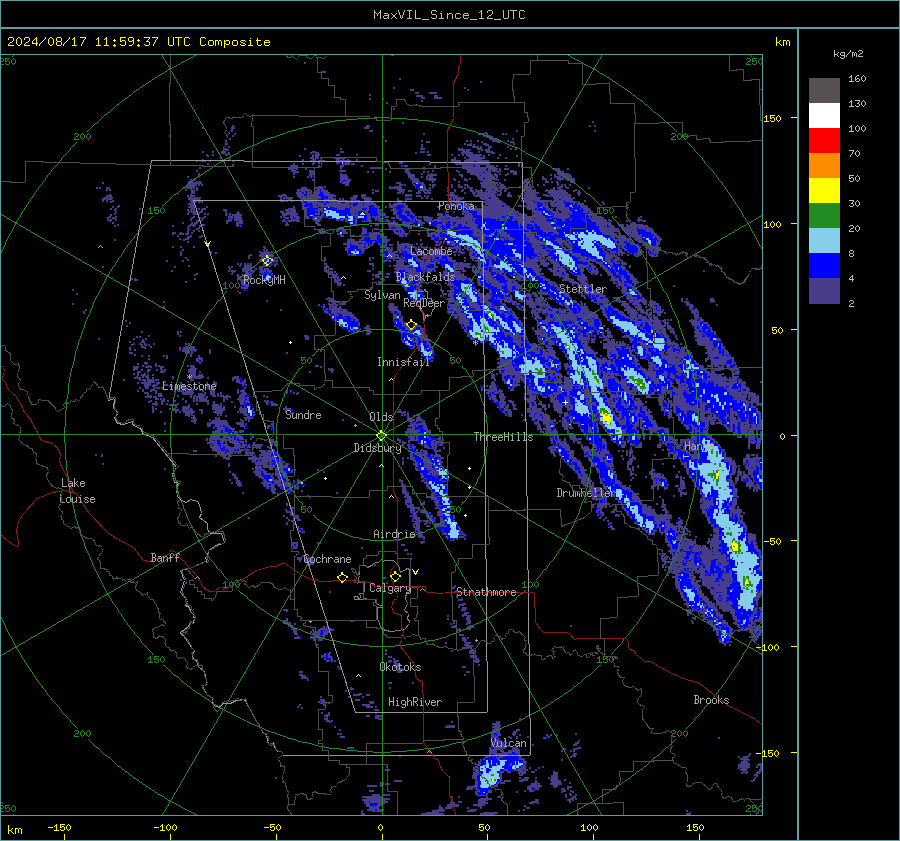Screen dimensions: 900x841
Task: Click the Banff town label
Action: pos(165,558)
